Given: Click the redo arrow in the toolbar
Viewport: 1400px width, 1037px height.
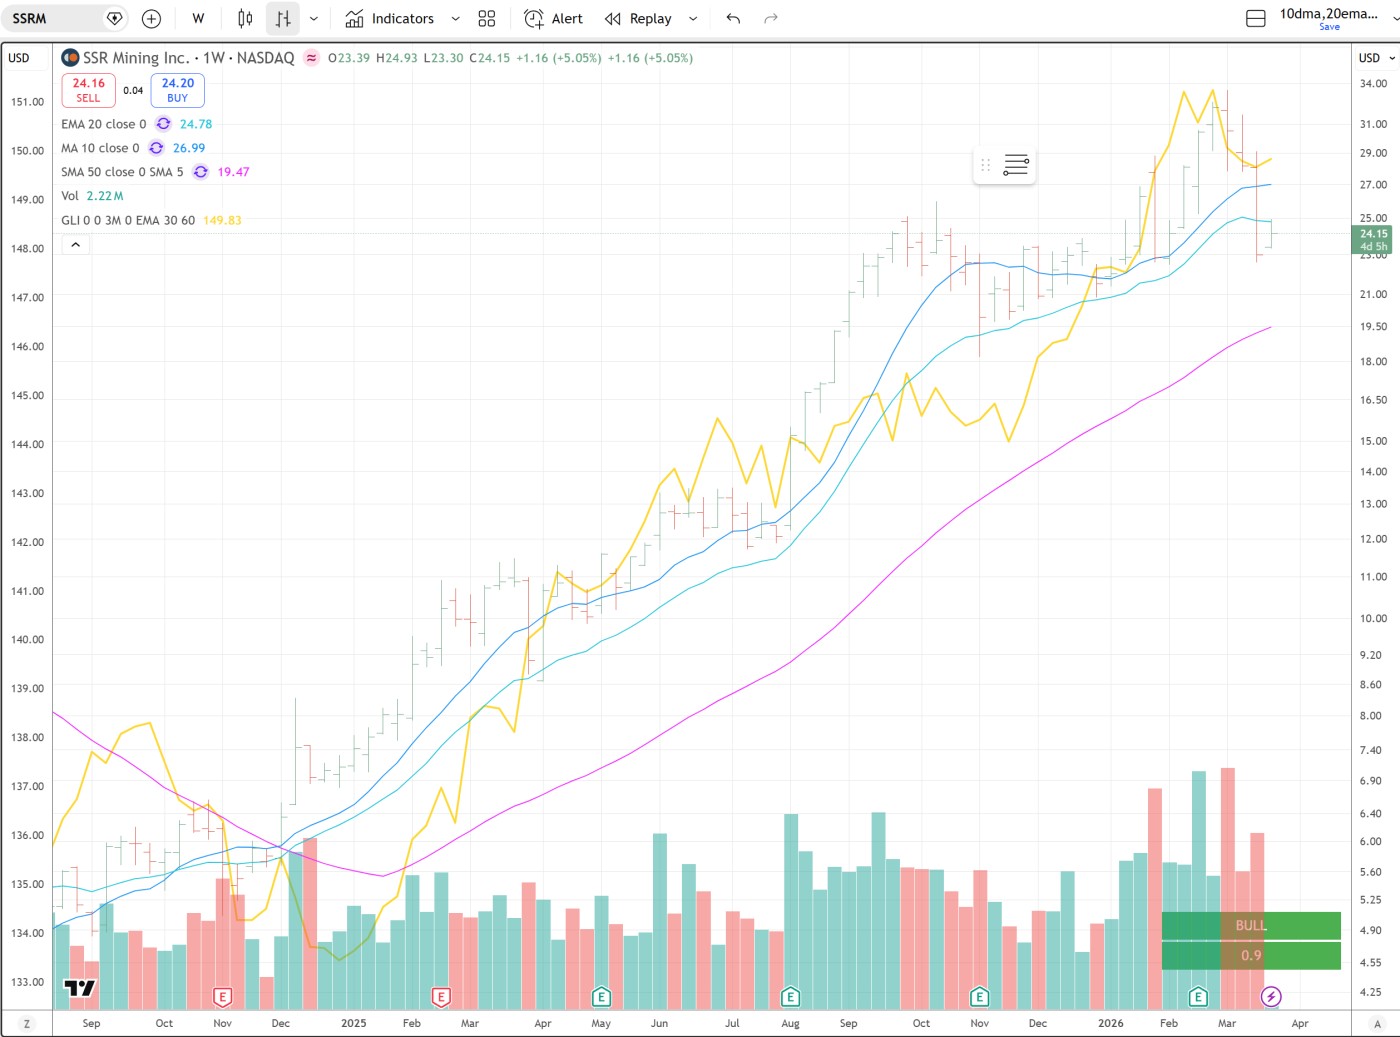Looking at the screenshot, I should pyautogui.click(x=770, y=19).
